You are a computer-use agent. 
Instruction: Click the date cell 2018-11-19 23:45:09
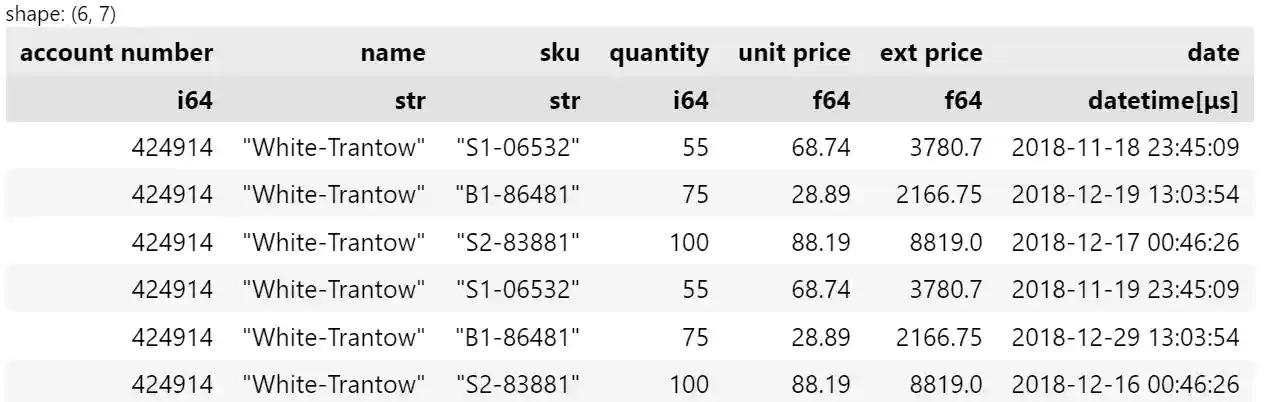(x=1126, y=290)
